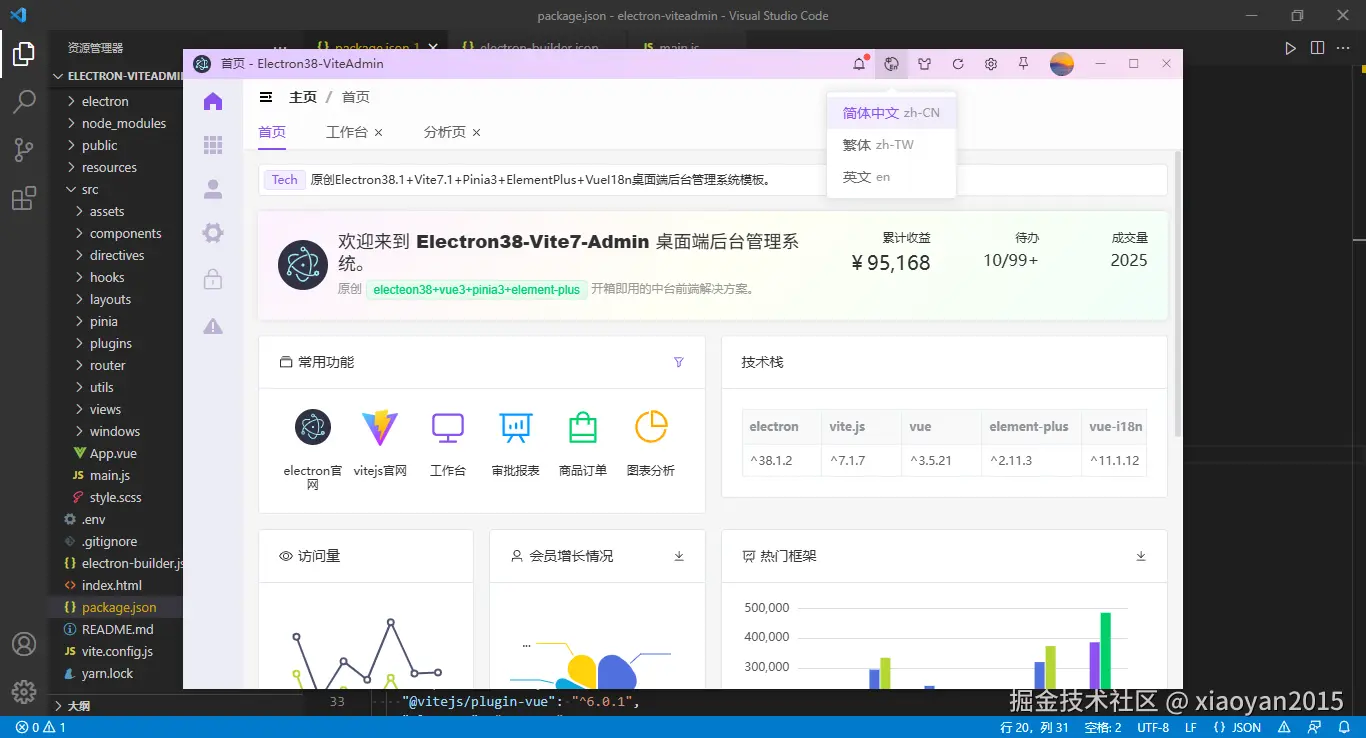Open VS Code Manage gear icon

click(x=24, y=692)
